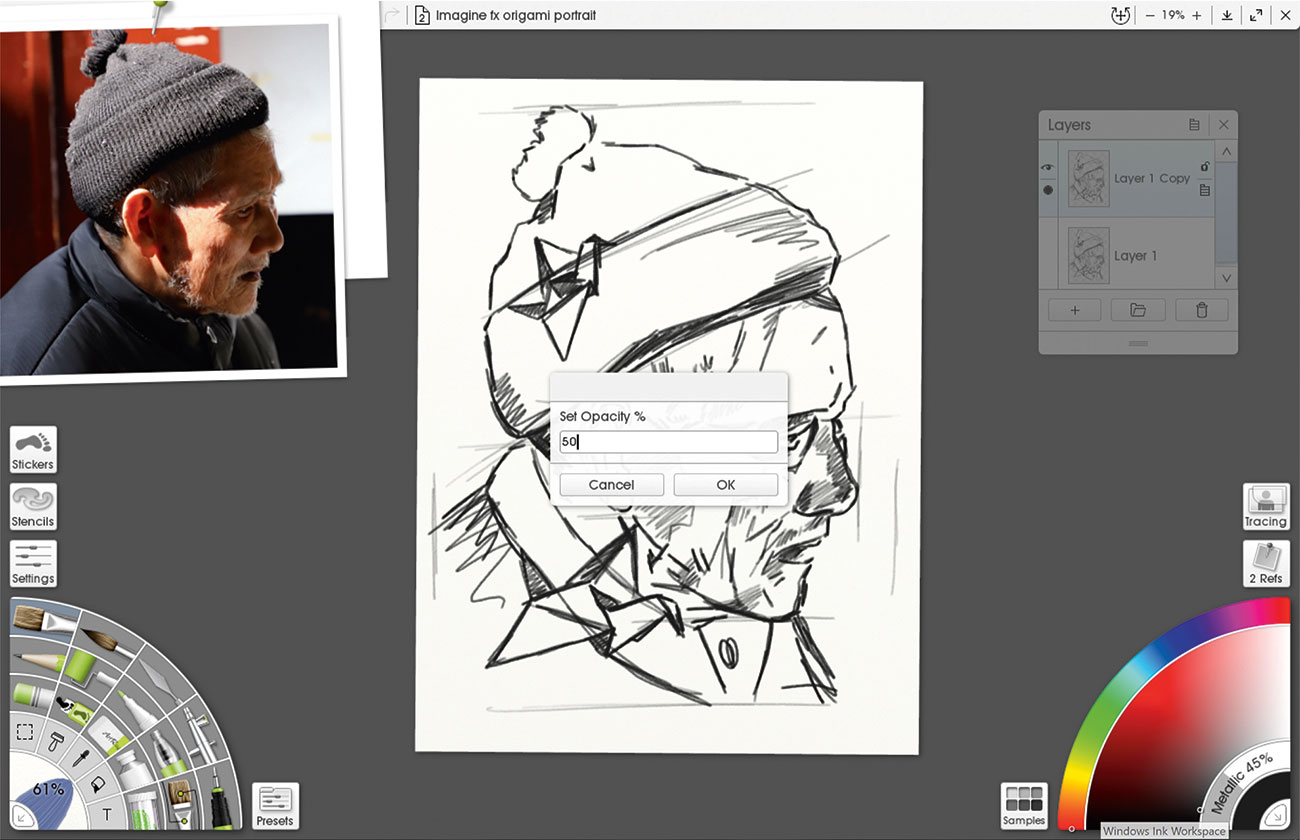Select the Custom Brush tool
This screenshot has height=840, width=1300.
coord(181,804)
